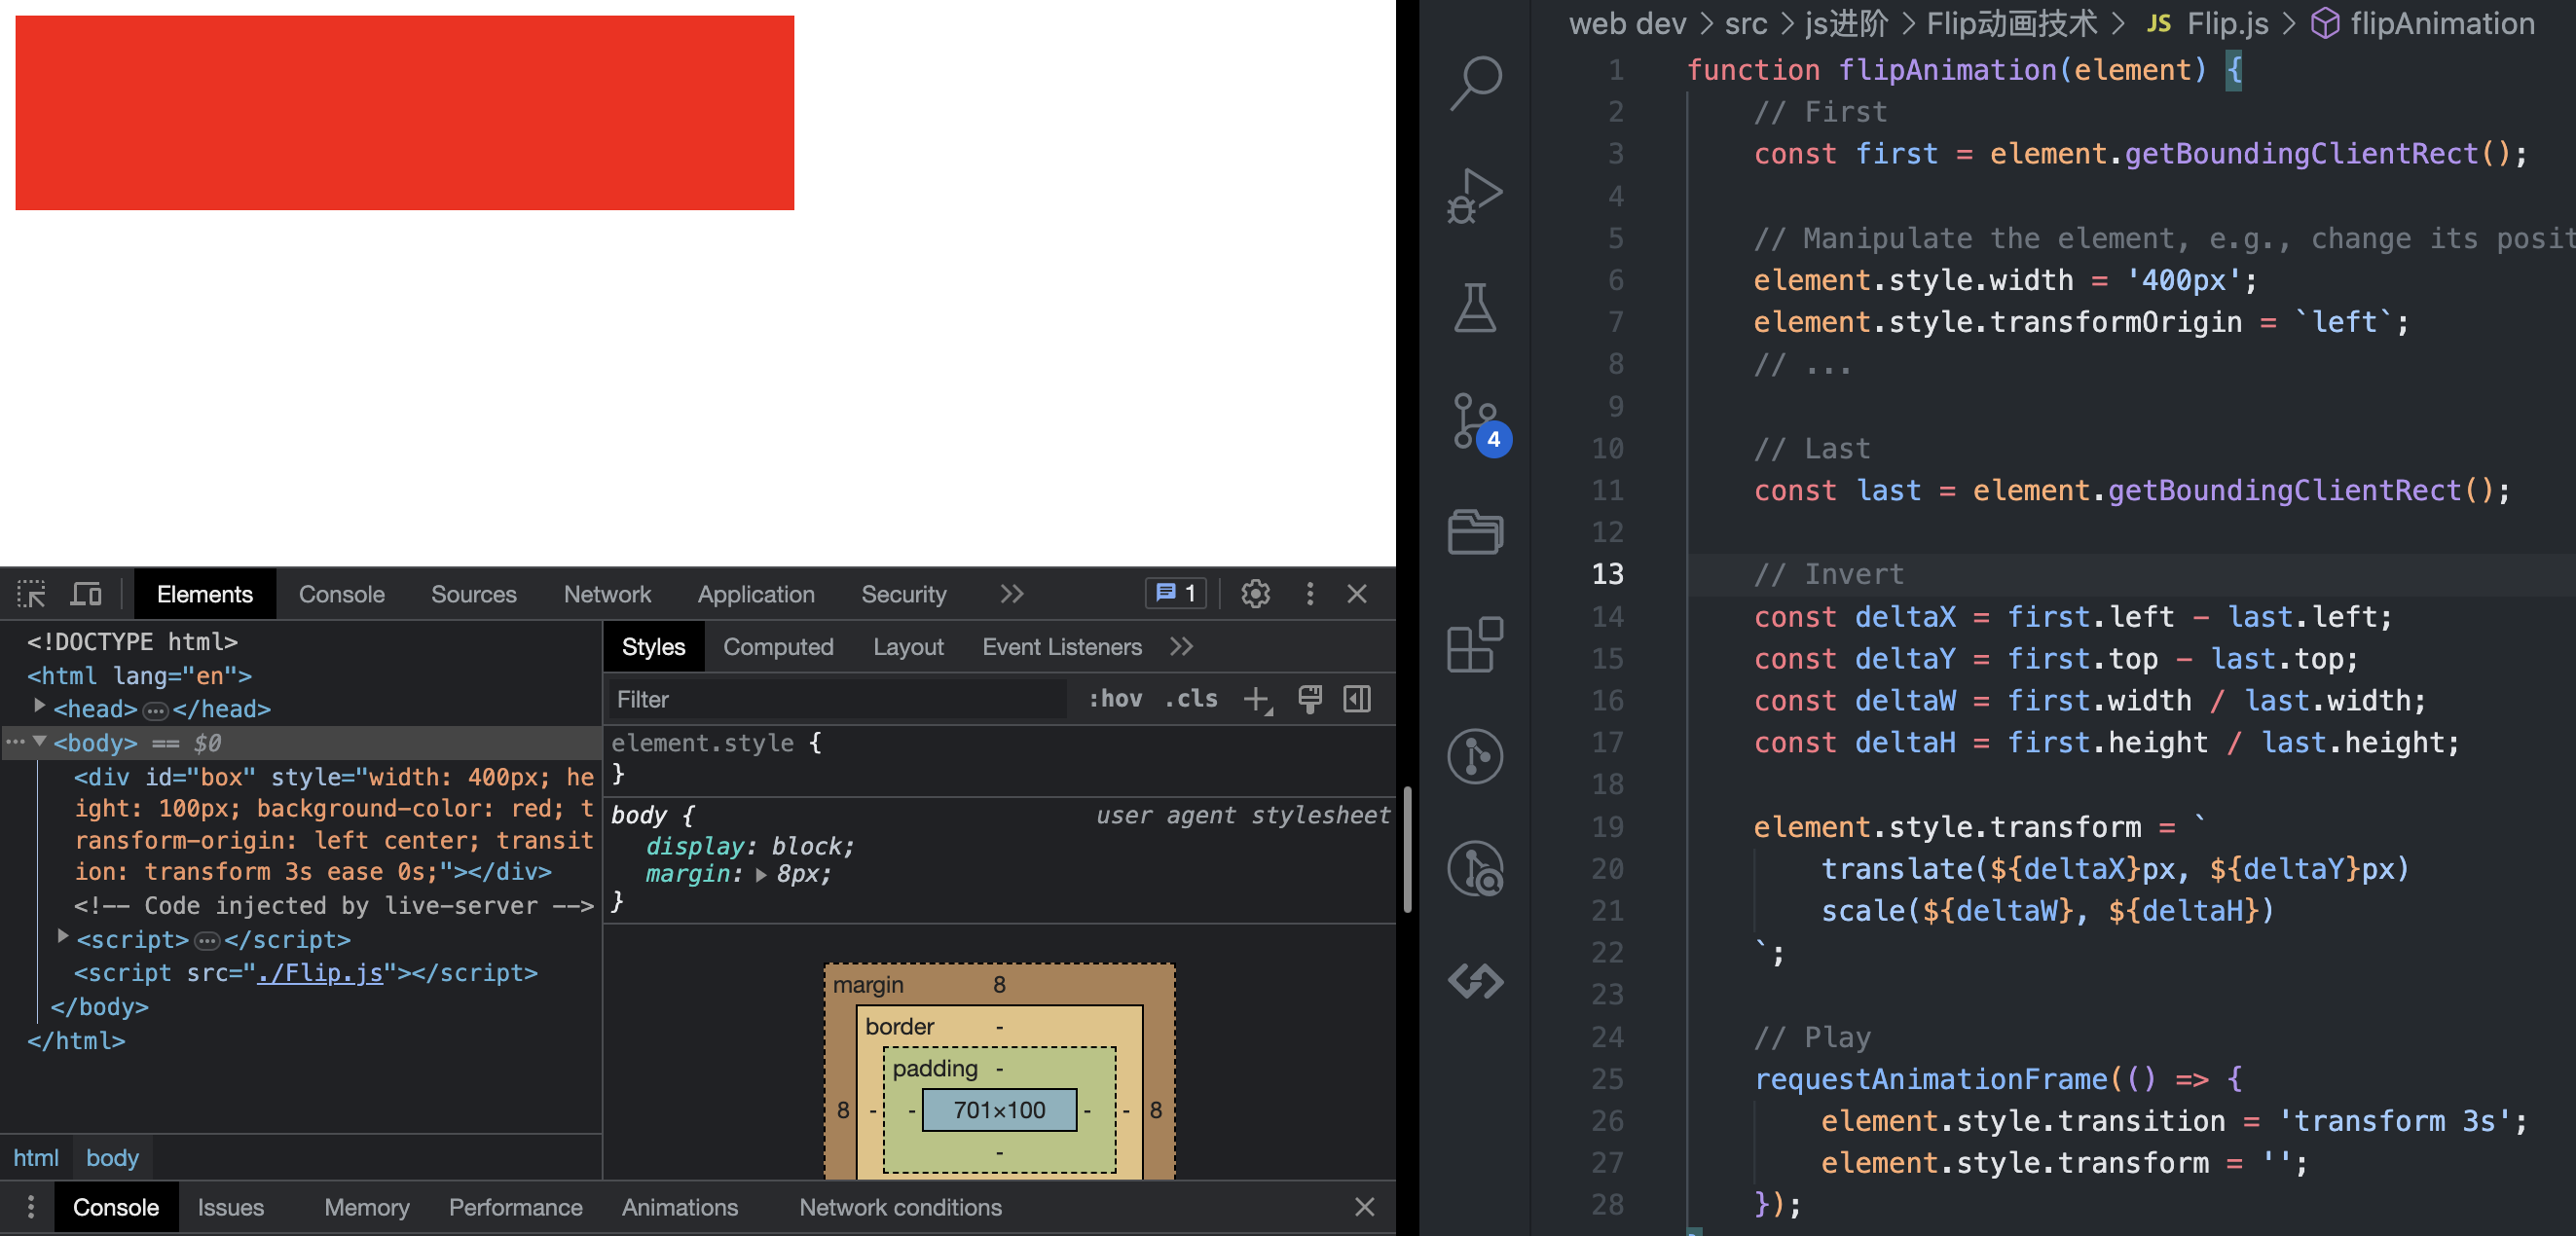The width and height of the screenshot is (2576, 1236).
Task: Open DevTools settings gear
Action: [x=1255, y=594]
